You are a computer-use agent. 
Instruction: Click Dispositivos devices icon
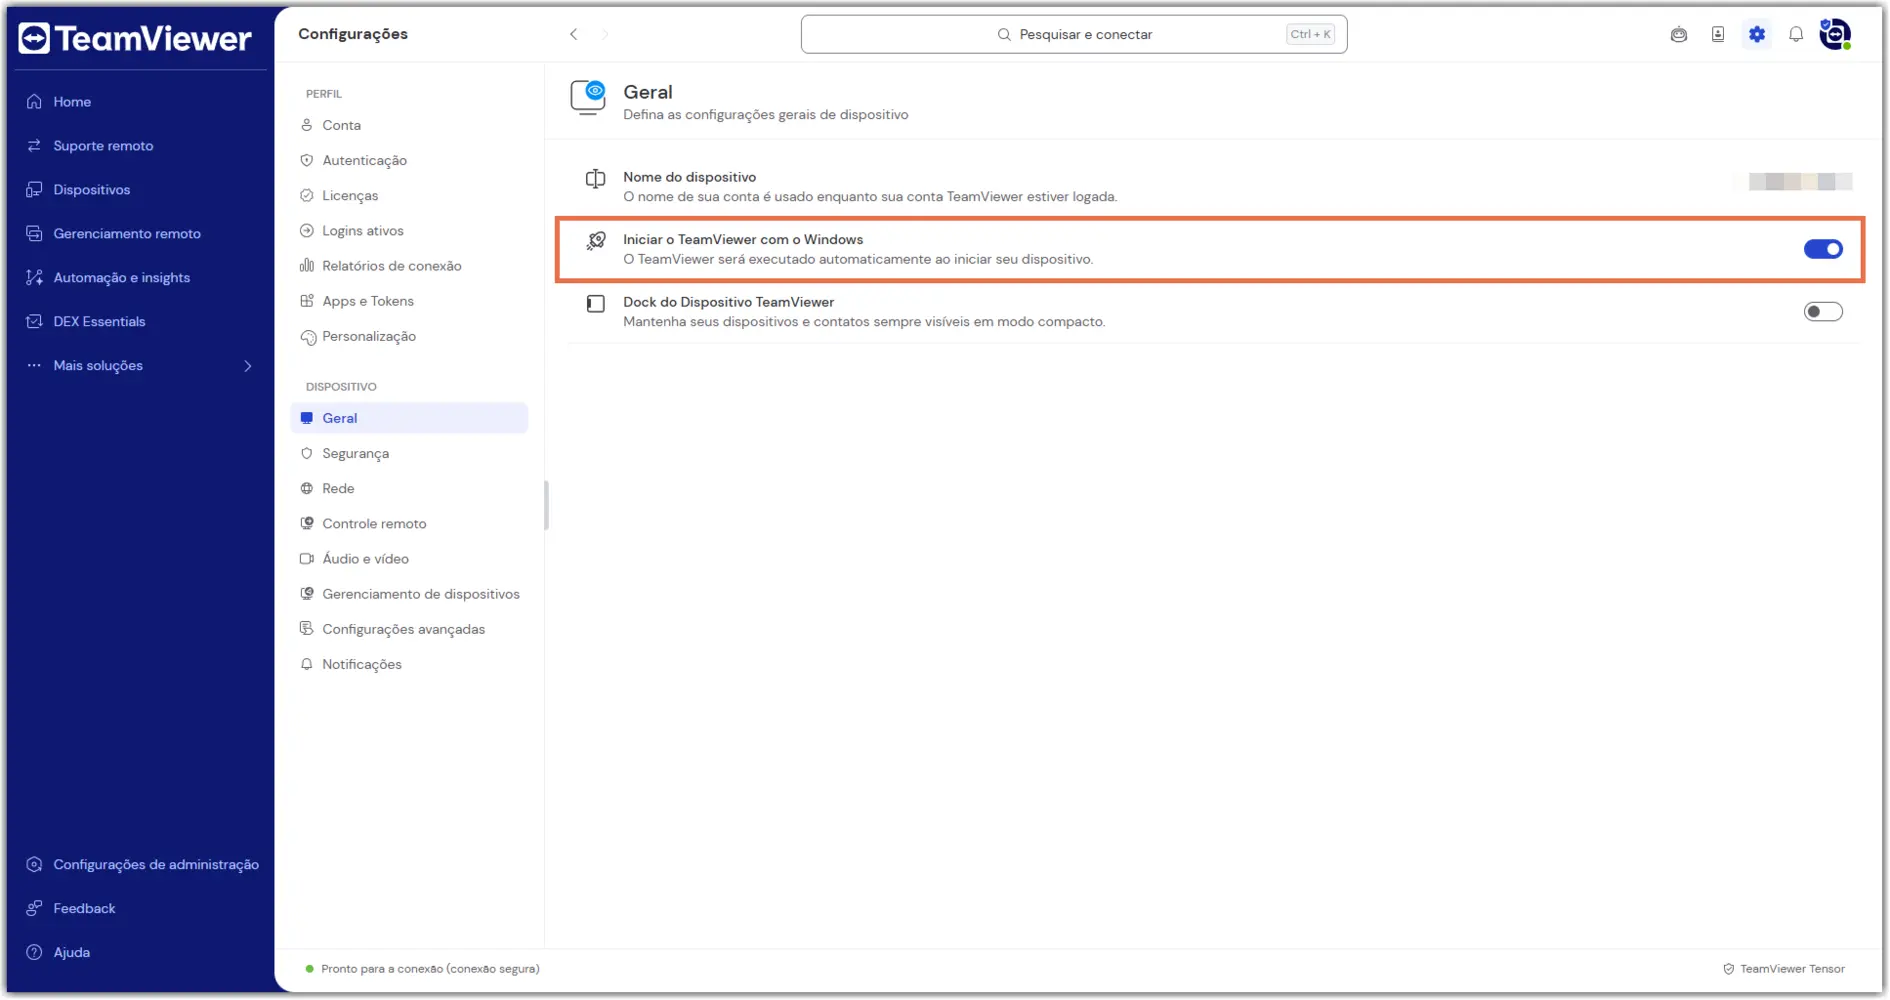click(x=34, y=190)
